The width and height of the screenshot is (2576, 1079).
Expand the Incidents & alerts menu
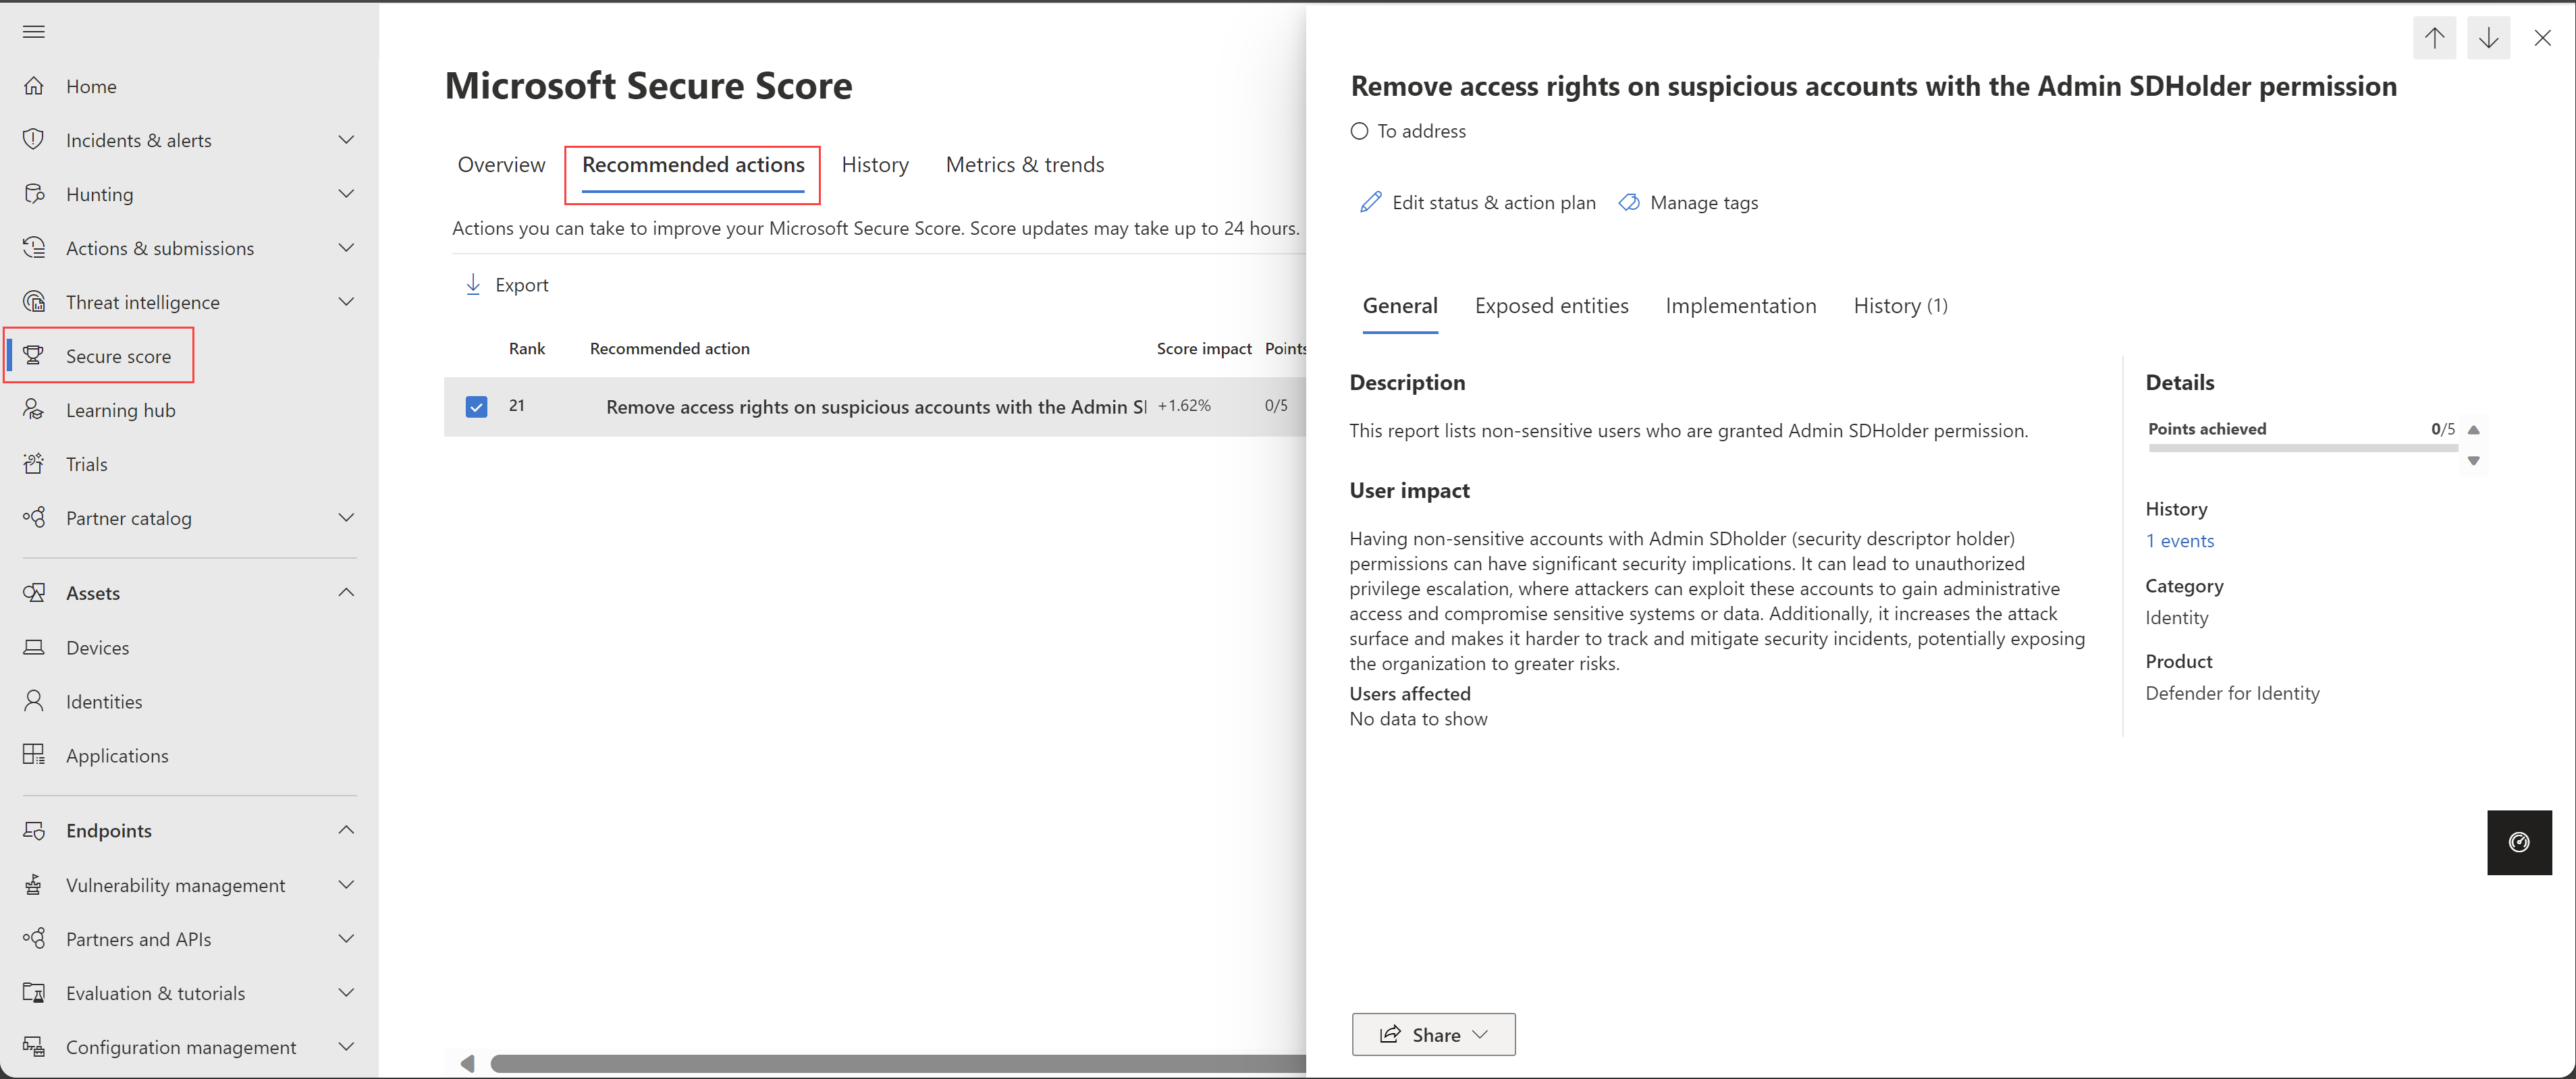click(346, 140)
